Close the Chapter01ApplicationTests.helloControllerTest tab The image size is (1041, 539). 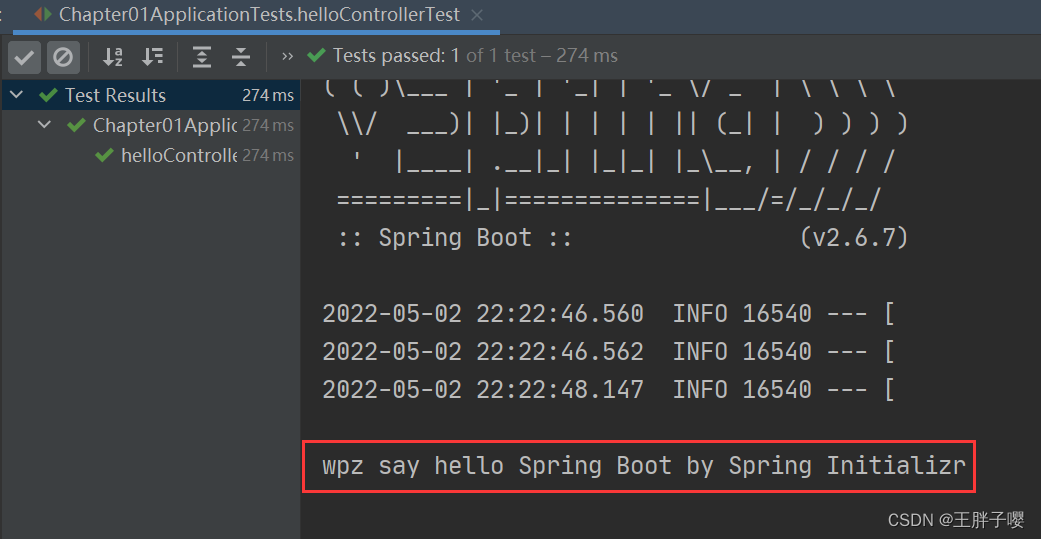click(x=476, y=15)
